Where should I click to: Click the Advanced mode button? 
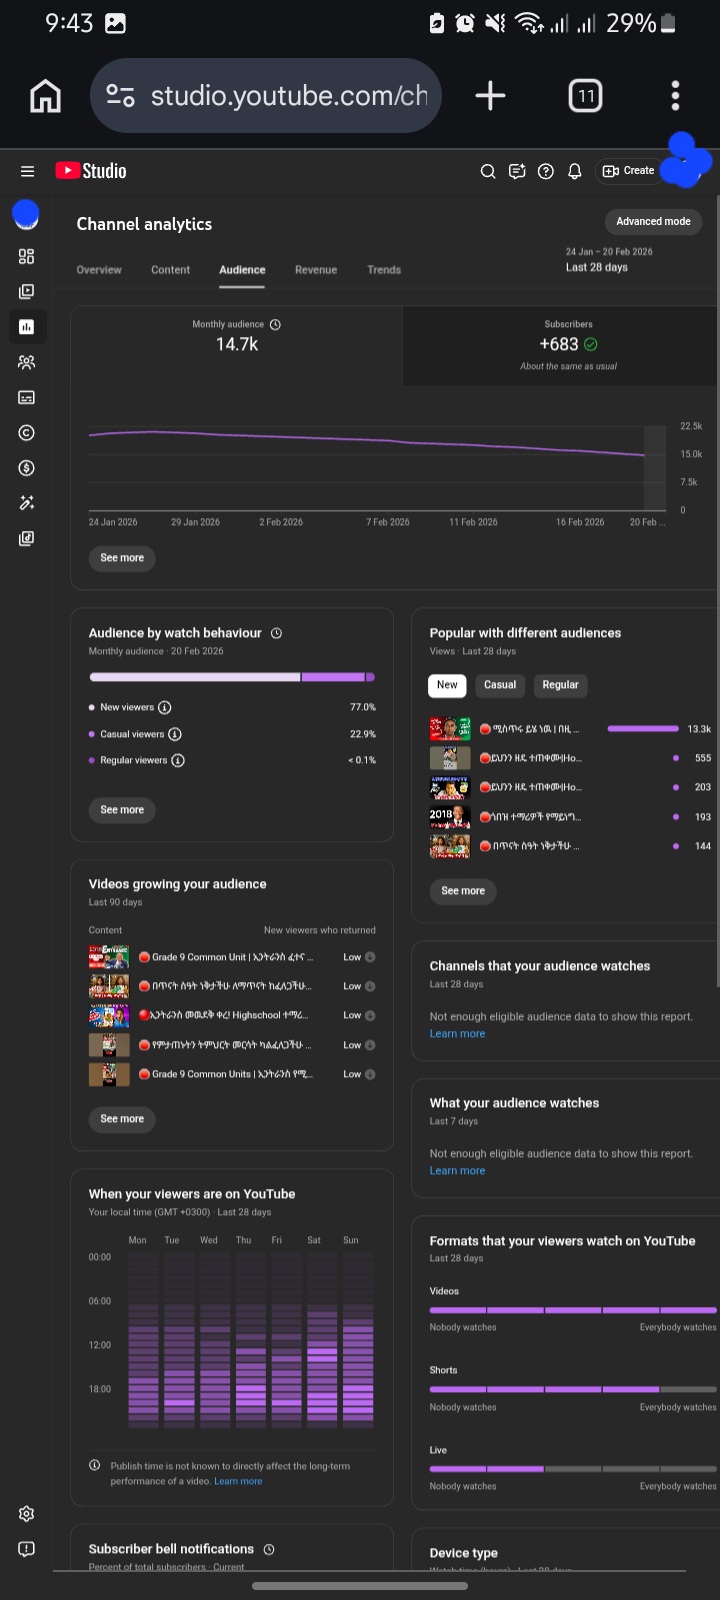click(x=653, y=222)
